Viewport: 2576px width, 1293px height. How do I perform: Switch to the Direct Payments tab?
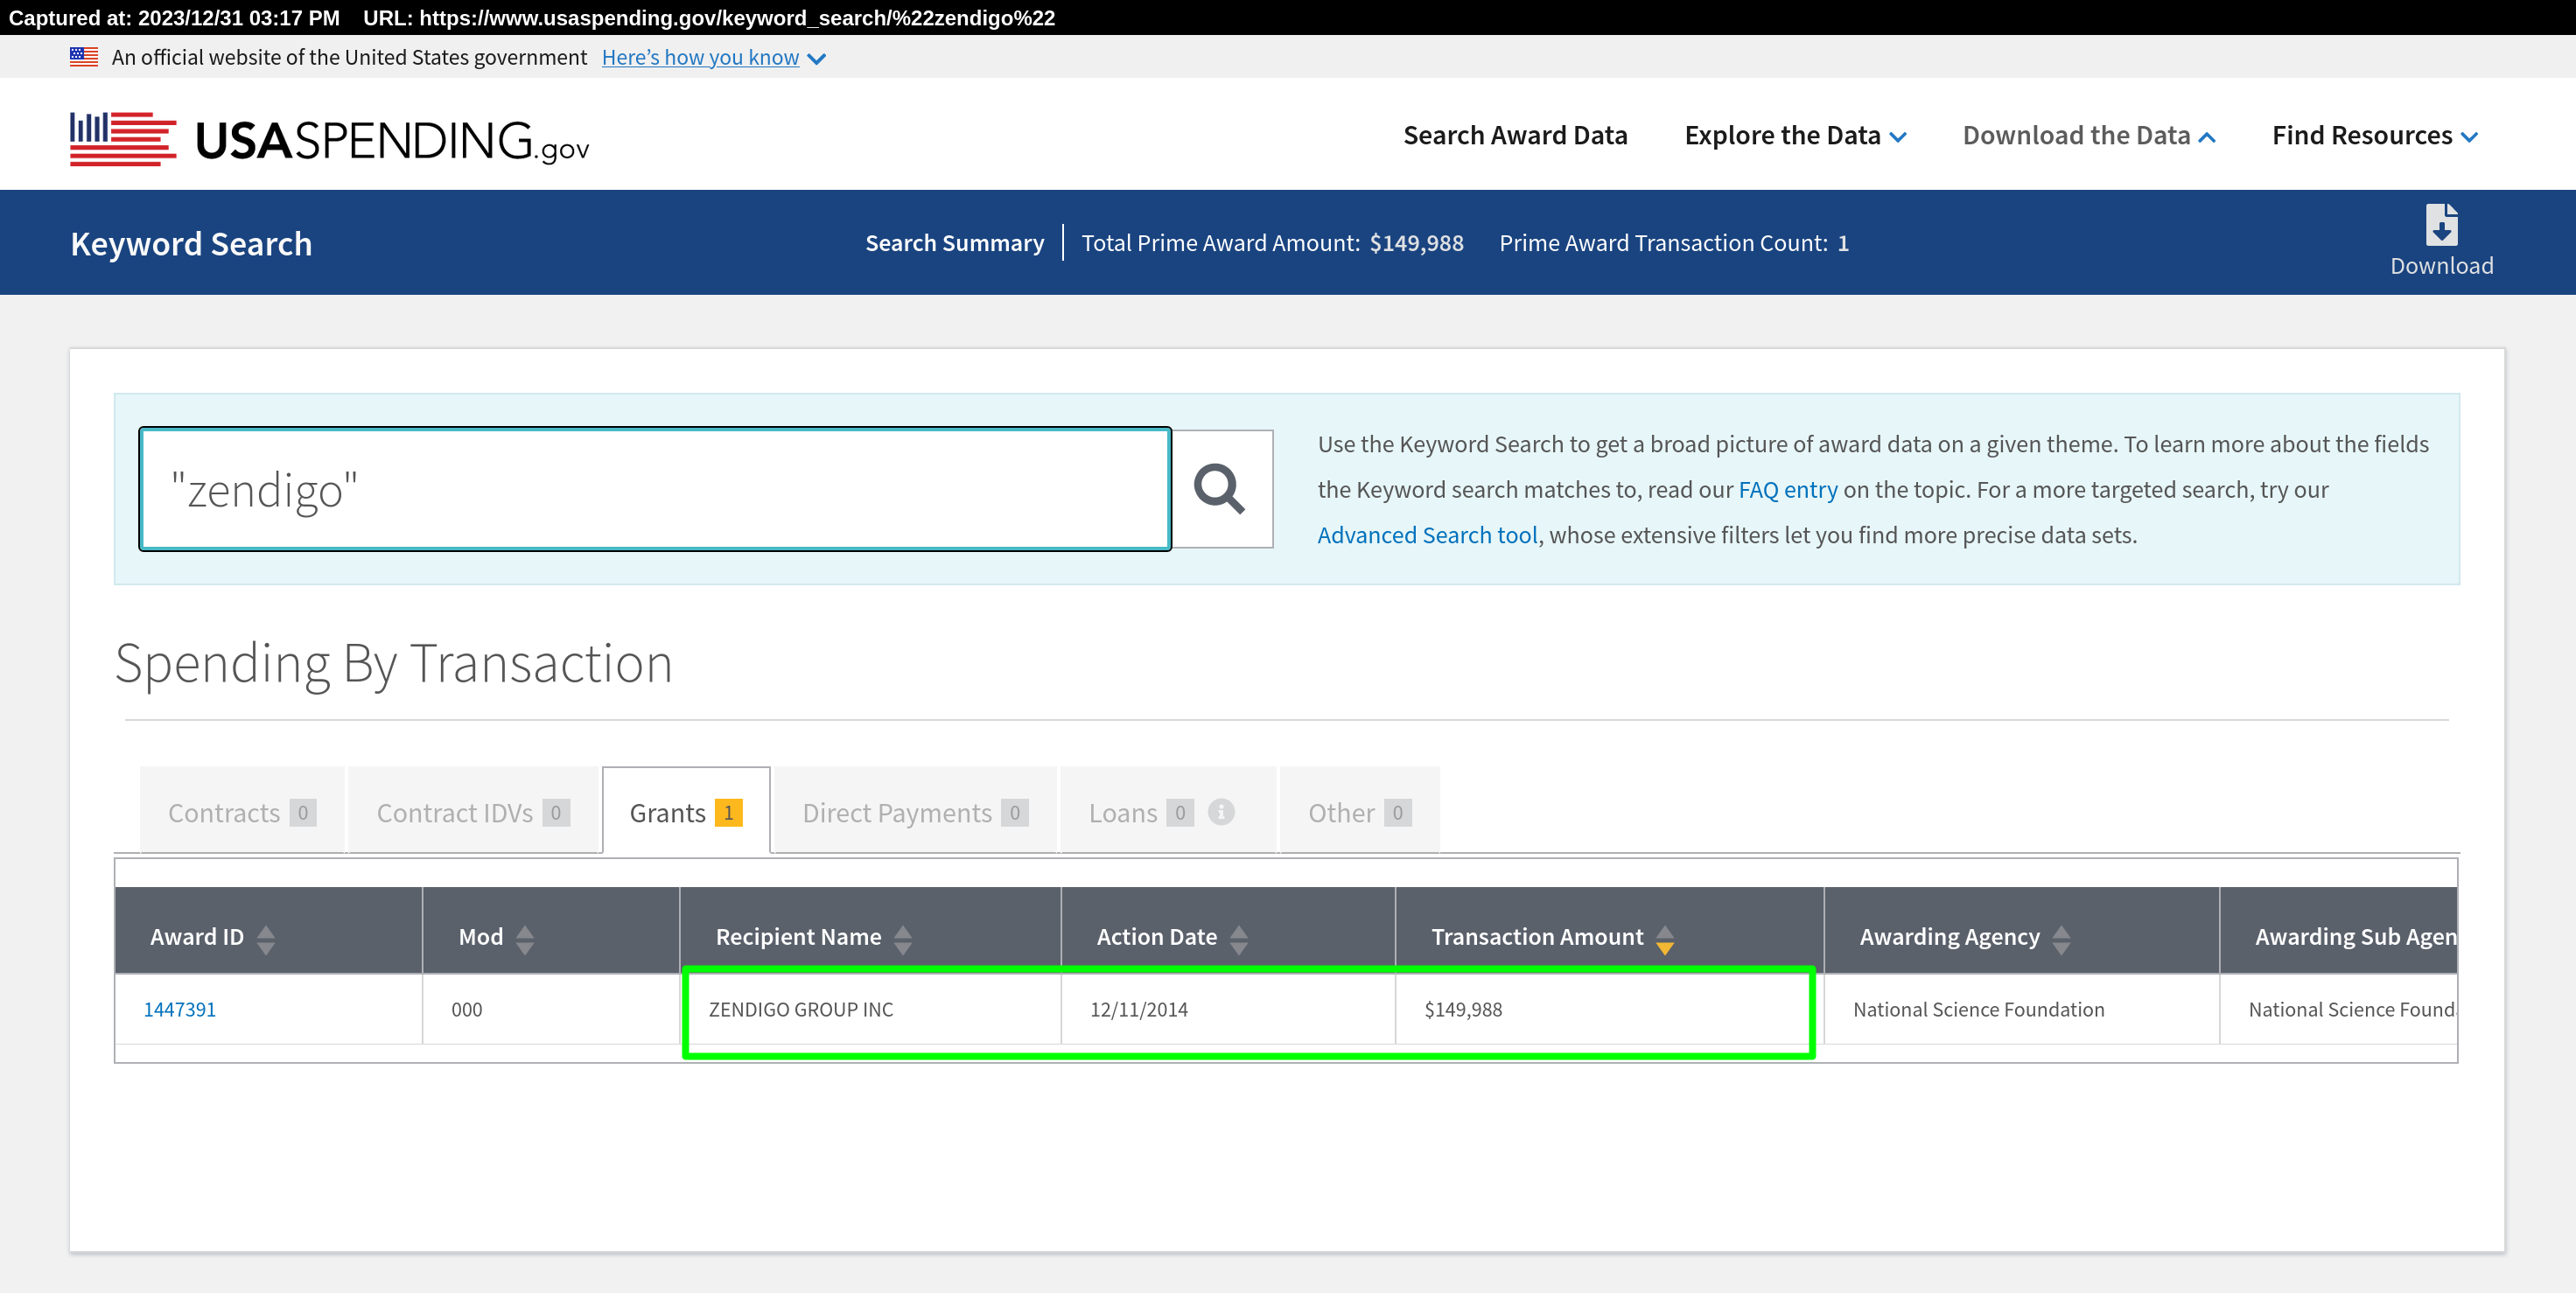click(915, 811)
